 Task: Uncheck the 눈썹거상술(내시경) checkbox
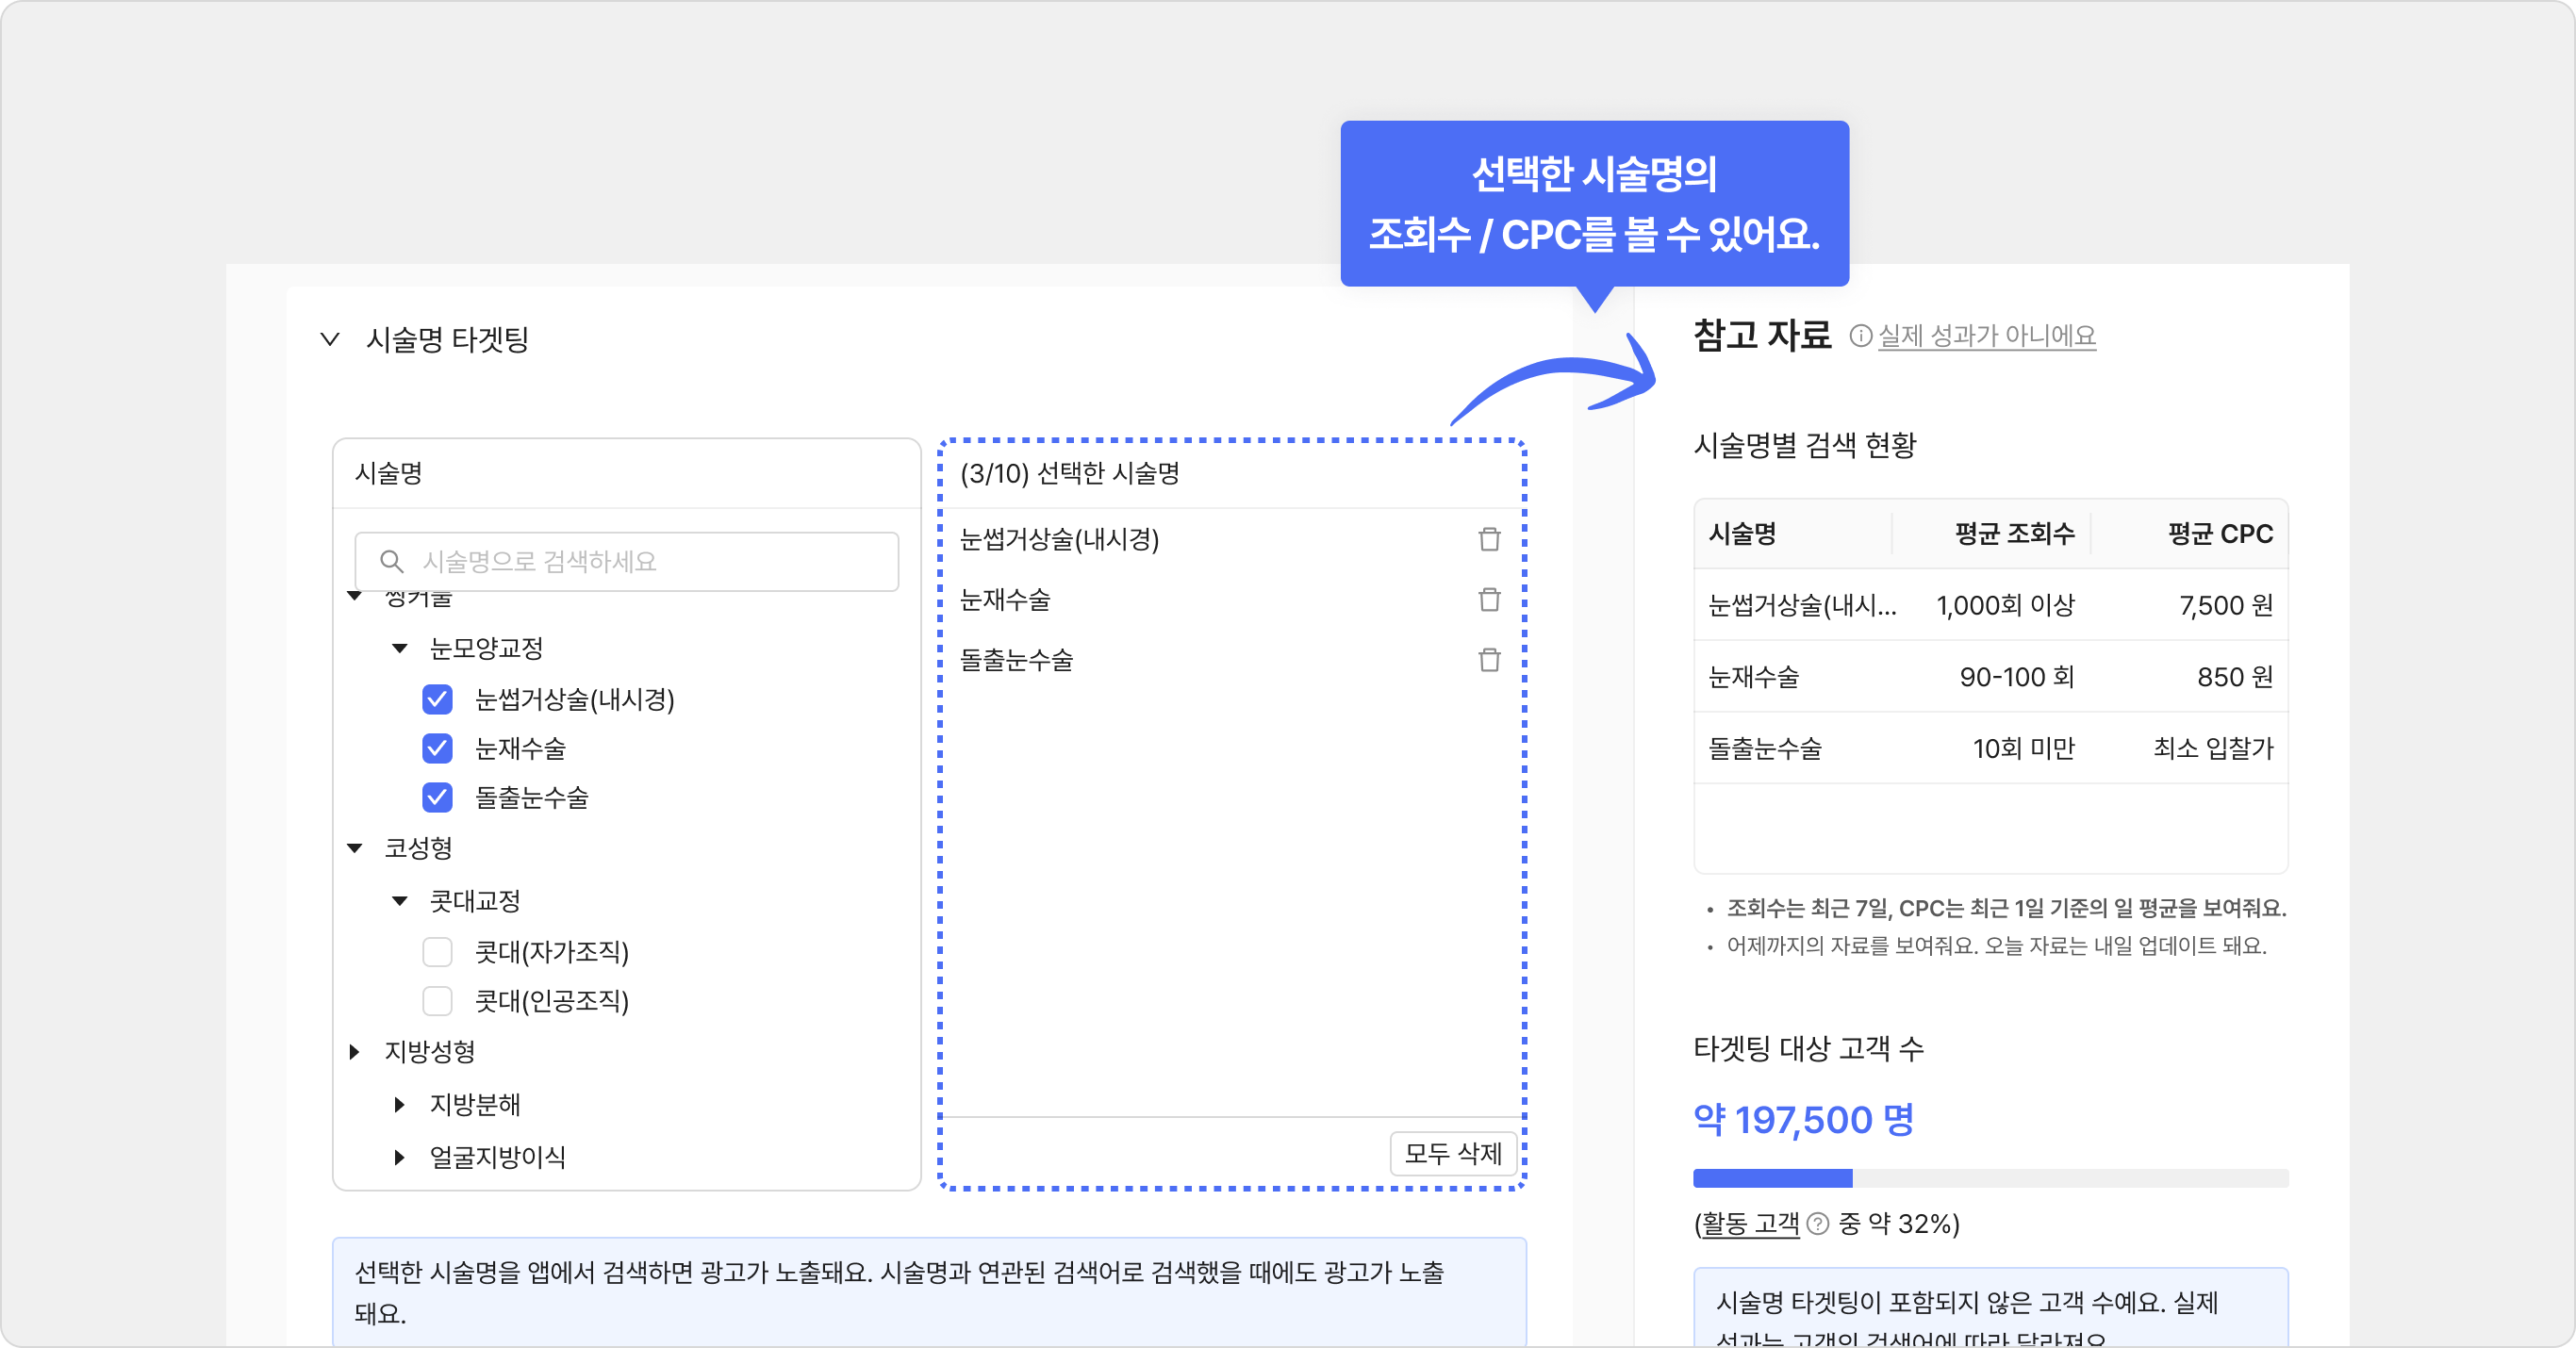pos(437,699)
